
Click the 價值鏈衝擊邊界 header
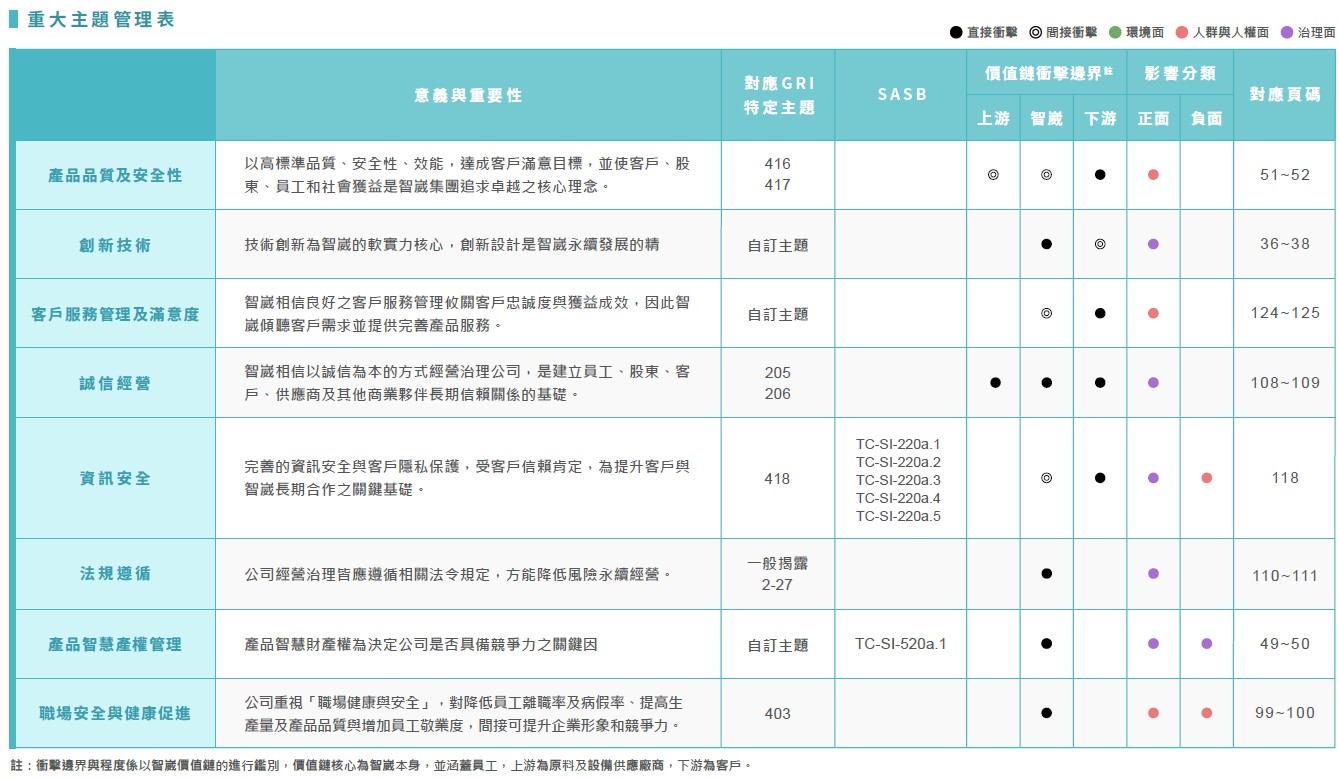click(x=1046, y=73)
